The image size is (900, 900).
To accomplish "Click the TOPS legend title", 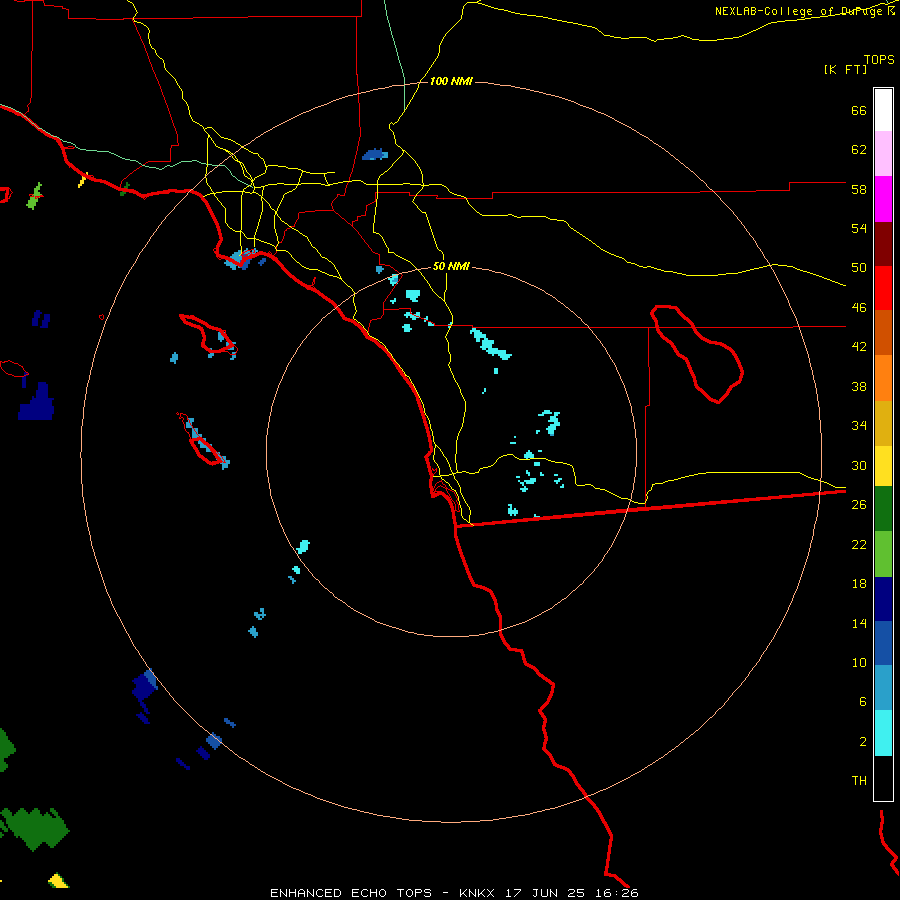I will coord(879,59).
